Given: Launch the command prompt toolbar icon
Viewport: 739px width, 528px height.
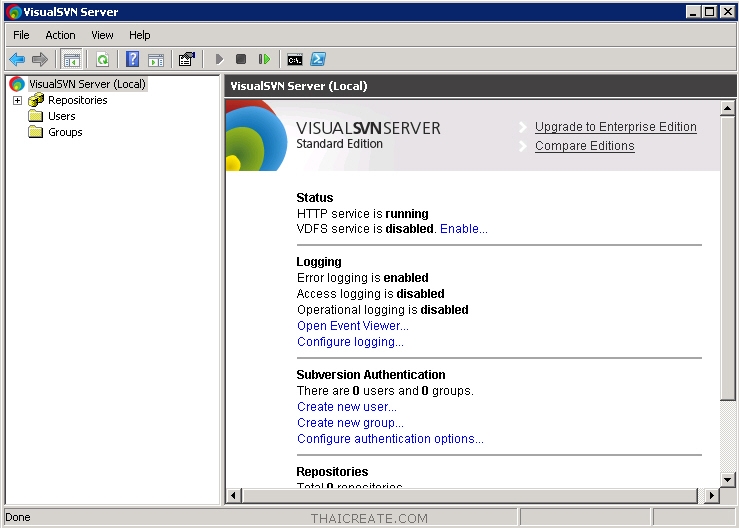Looking at the screenshot, I should [295, 60].
